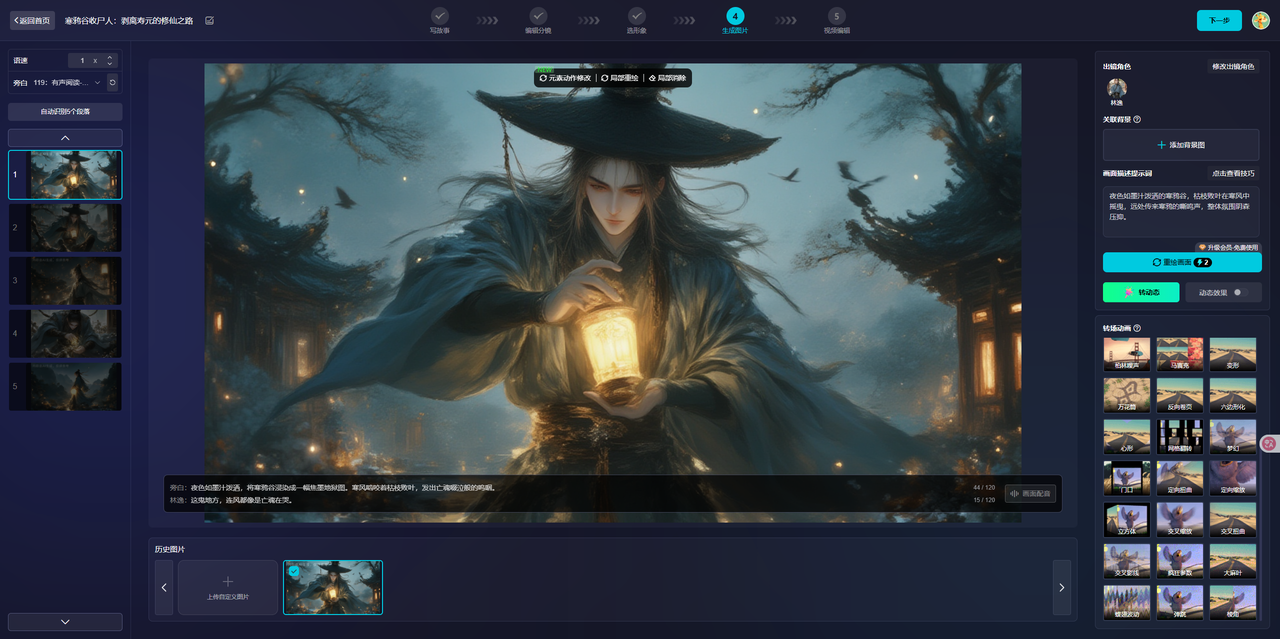Screen dimensions: 1280x639
Task: Select the 万花筒 transition thumbnail
Action: 1126,394
